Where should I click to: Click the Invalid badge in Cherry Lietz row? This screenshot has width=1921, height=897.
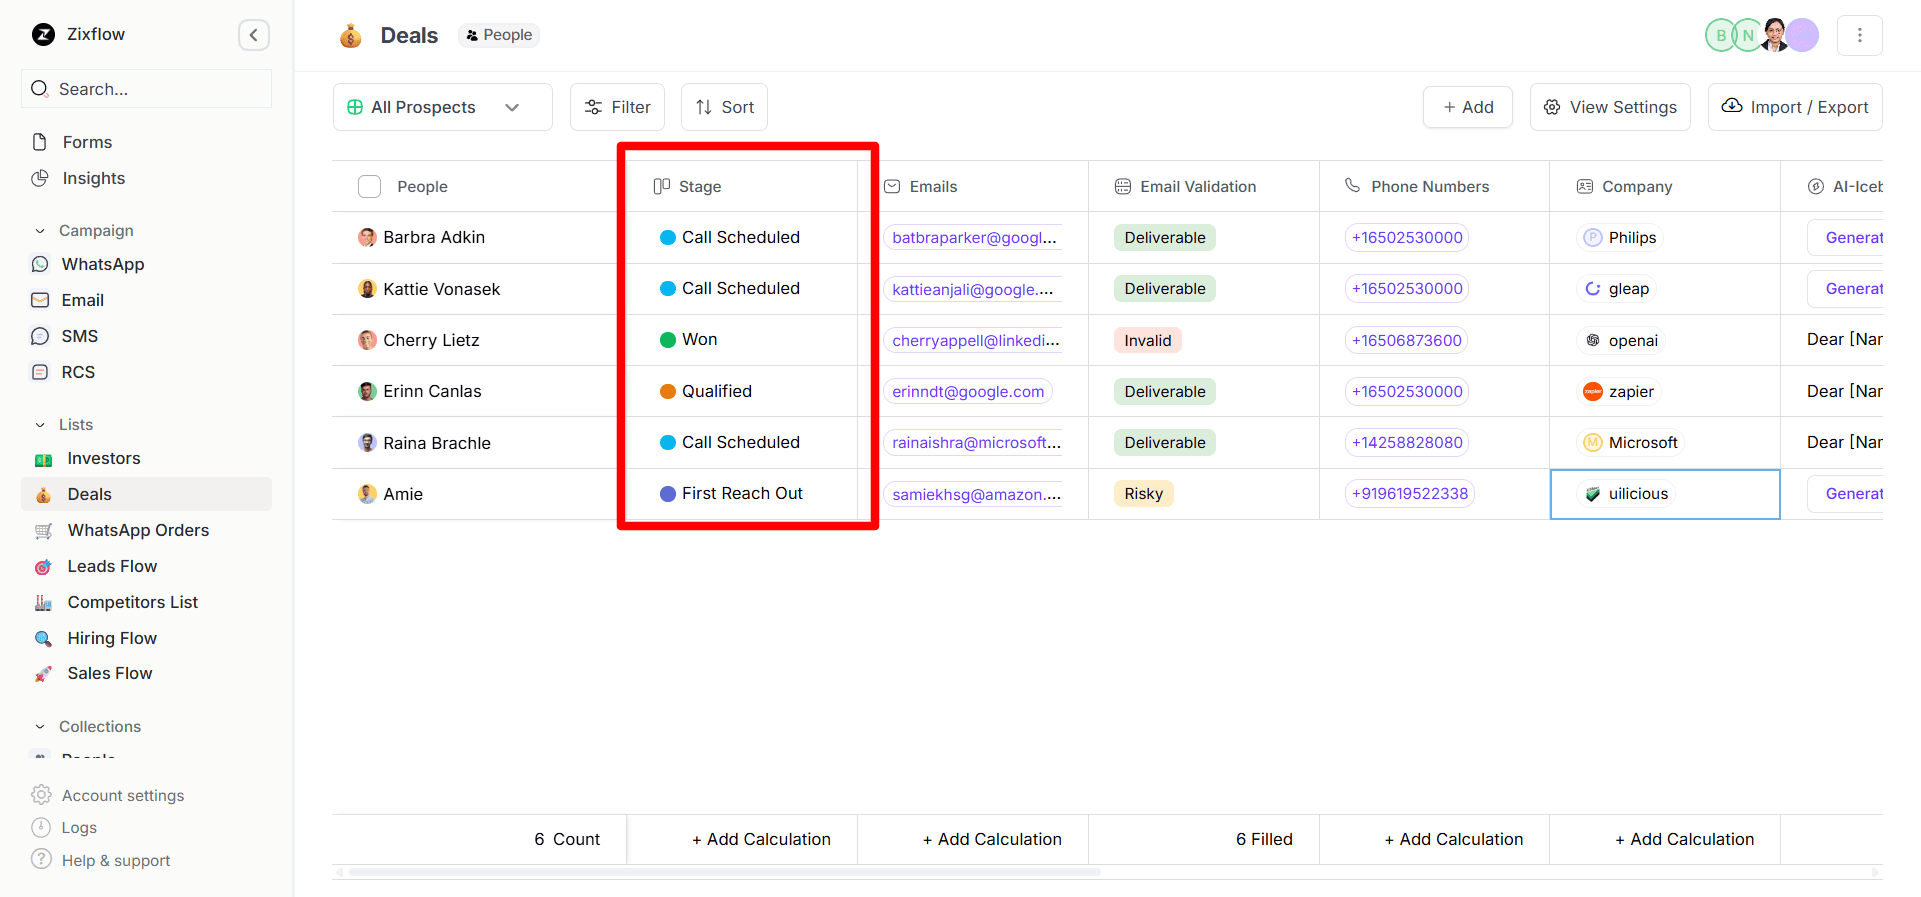pyautogui.click(x=1147, y=341)
